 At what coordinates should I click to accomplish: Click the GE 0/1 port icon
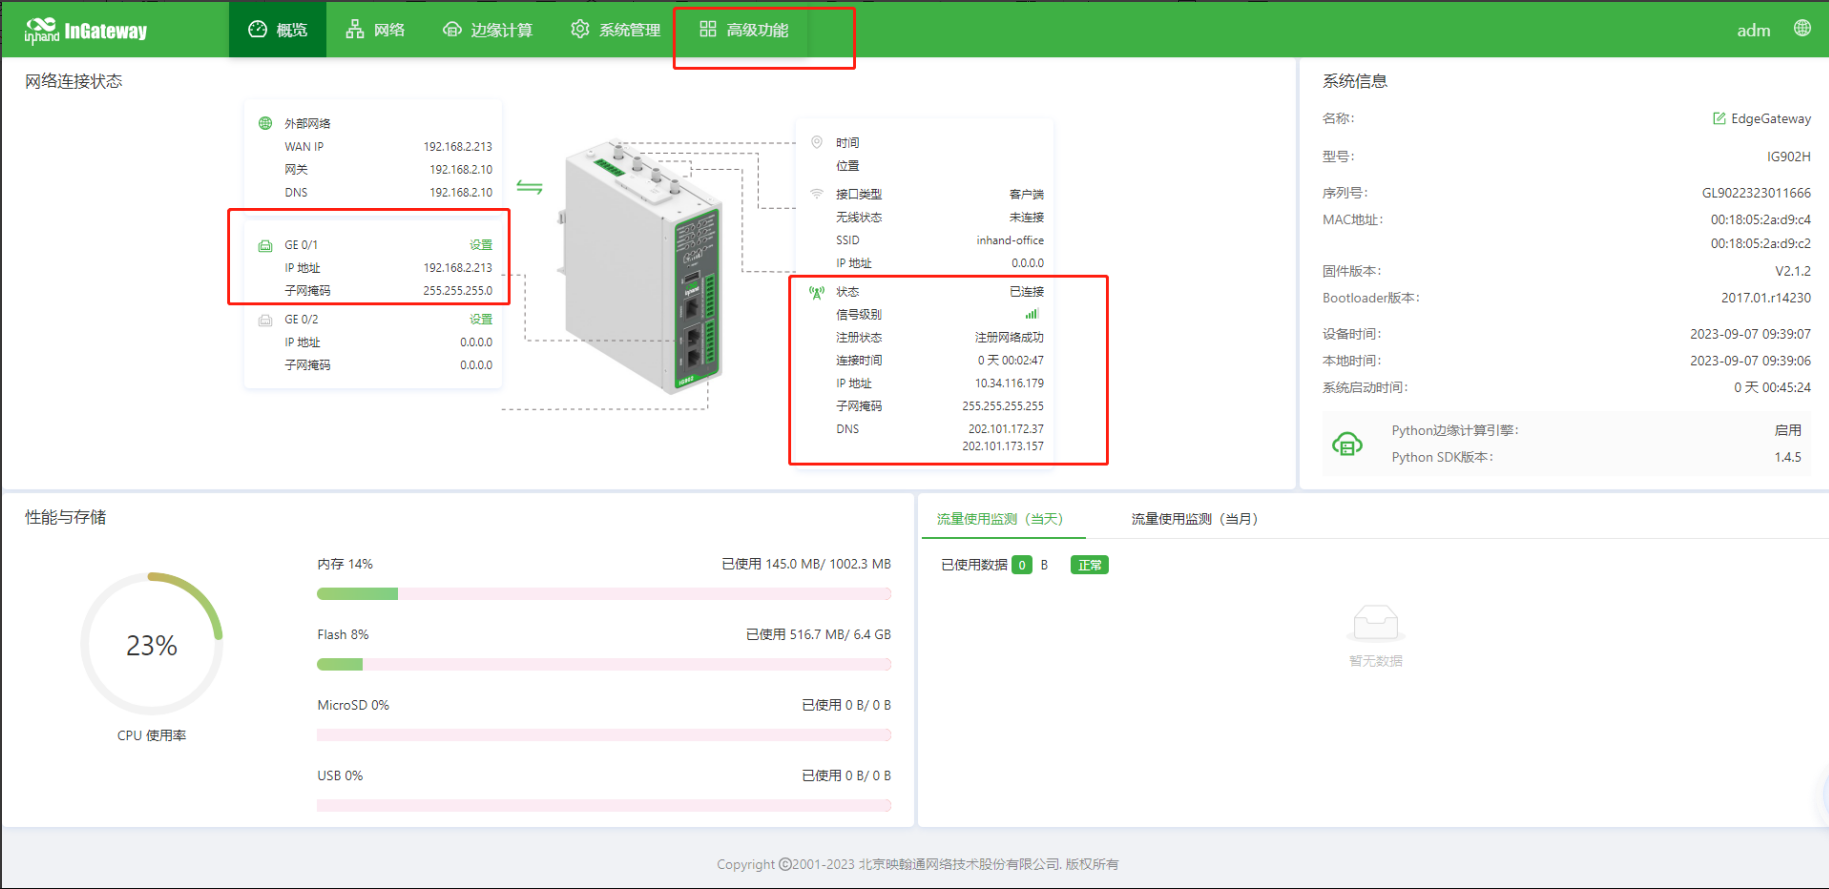[x=265, y=245]
